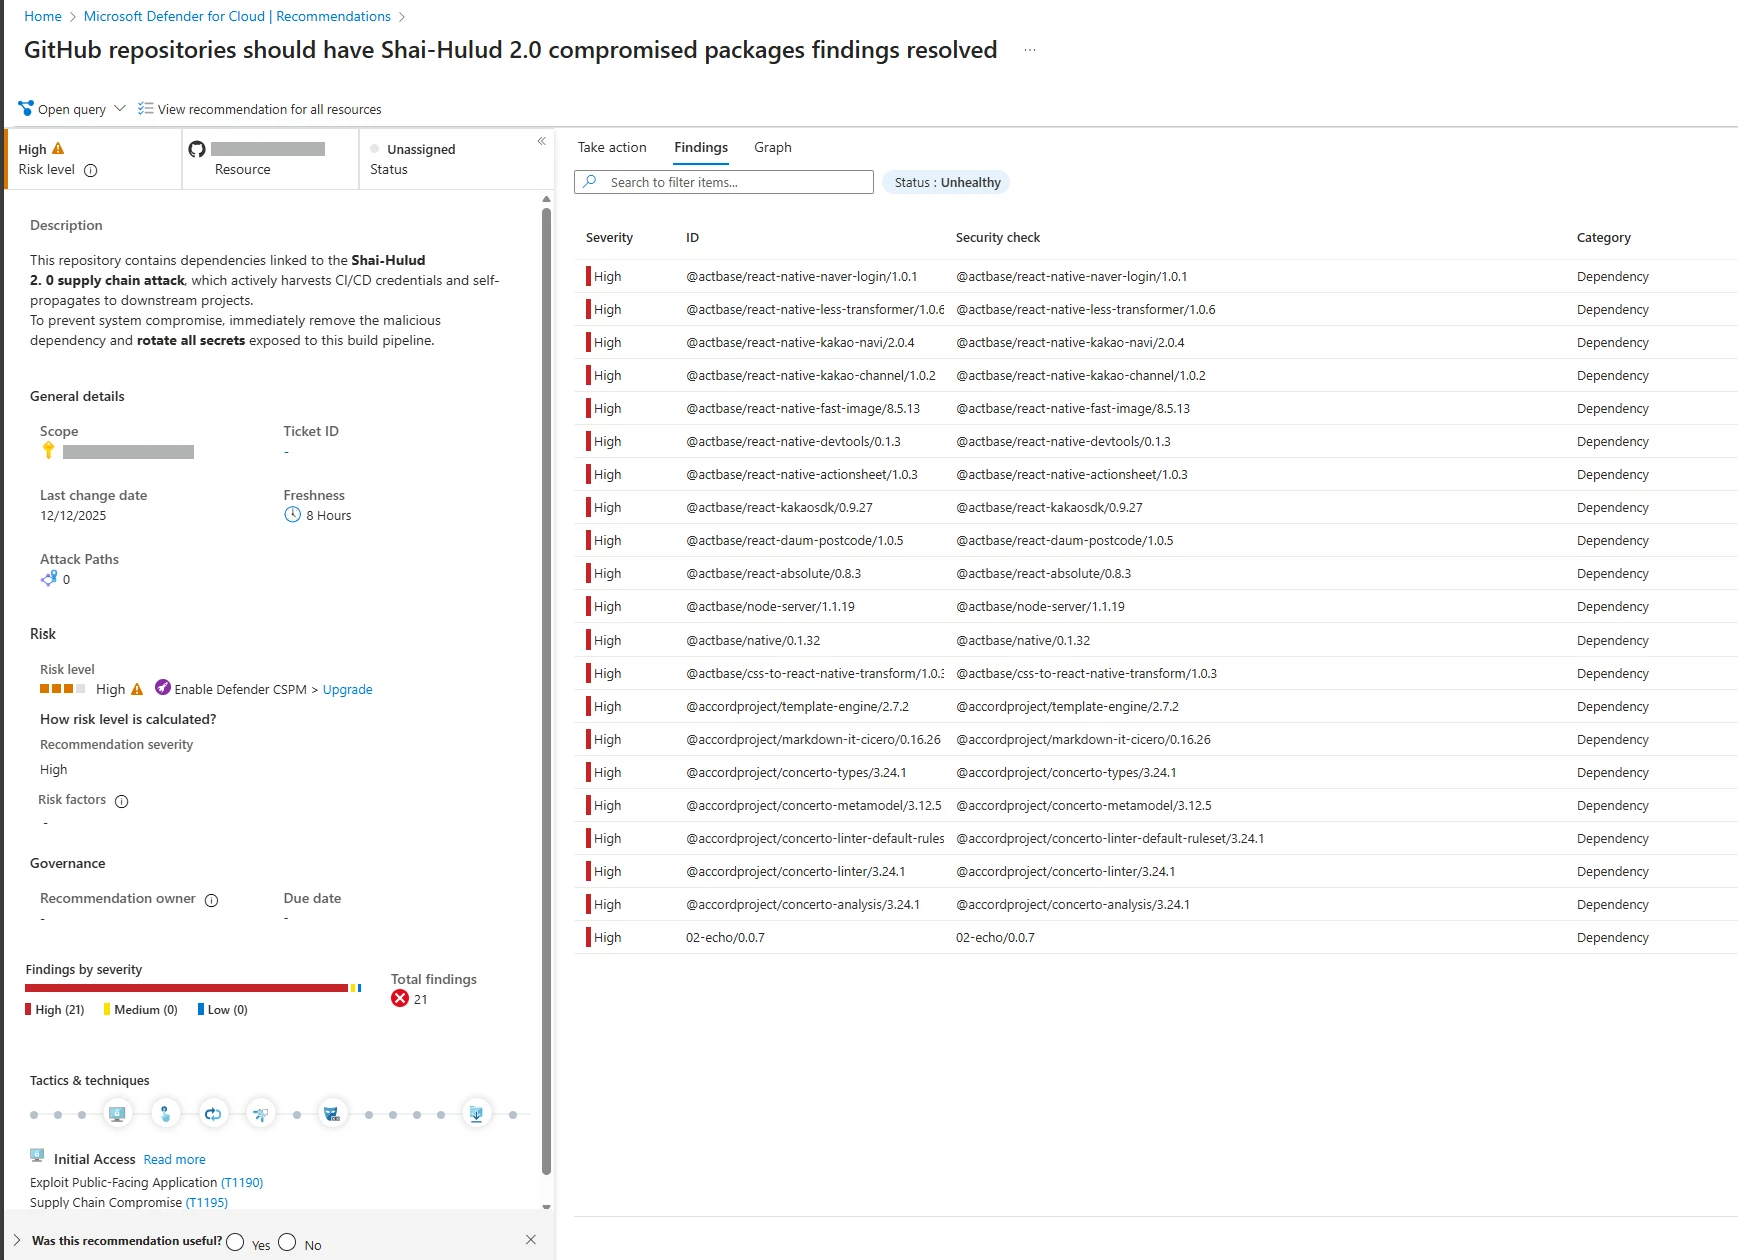Screen dimensions: 1738x1260
Task: Click the Persistence circular arrows tactic icon
Action: pyautogui.click(x=213, y=1113)
